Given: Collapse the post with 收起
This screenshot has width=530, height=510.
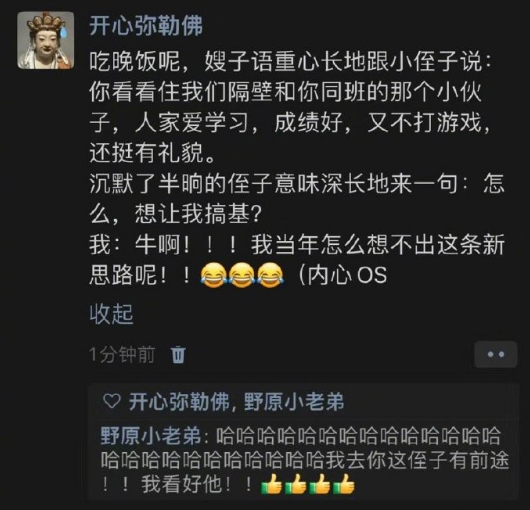Looking at the screenshot, I should click(111, 314).
